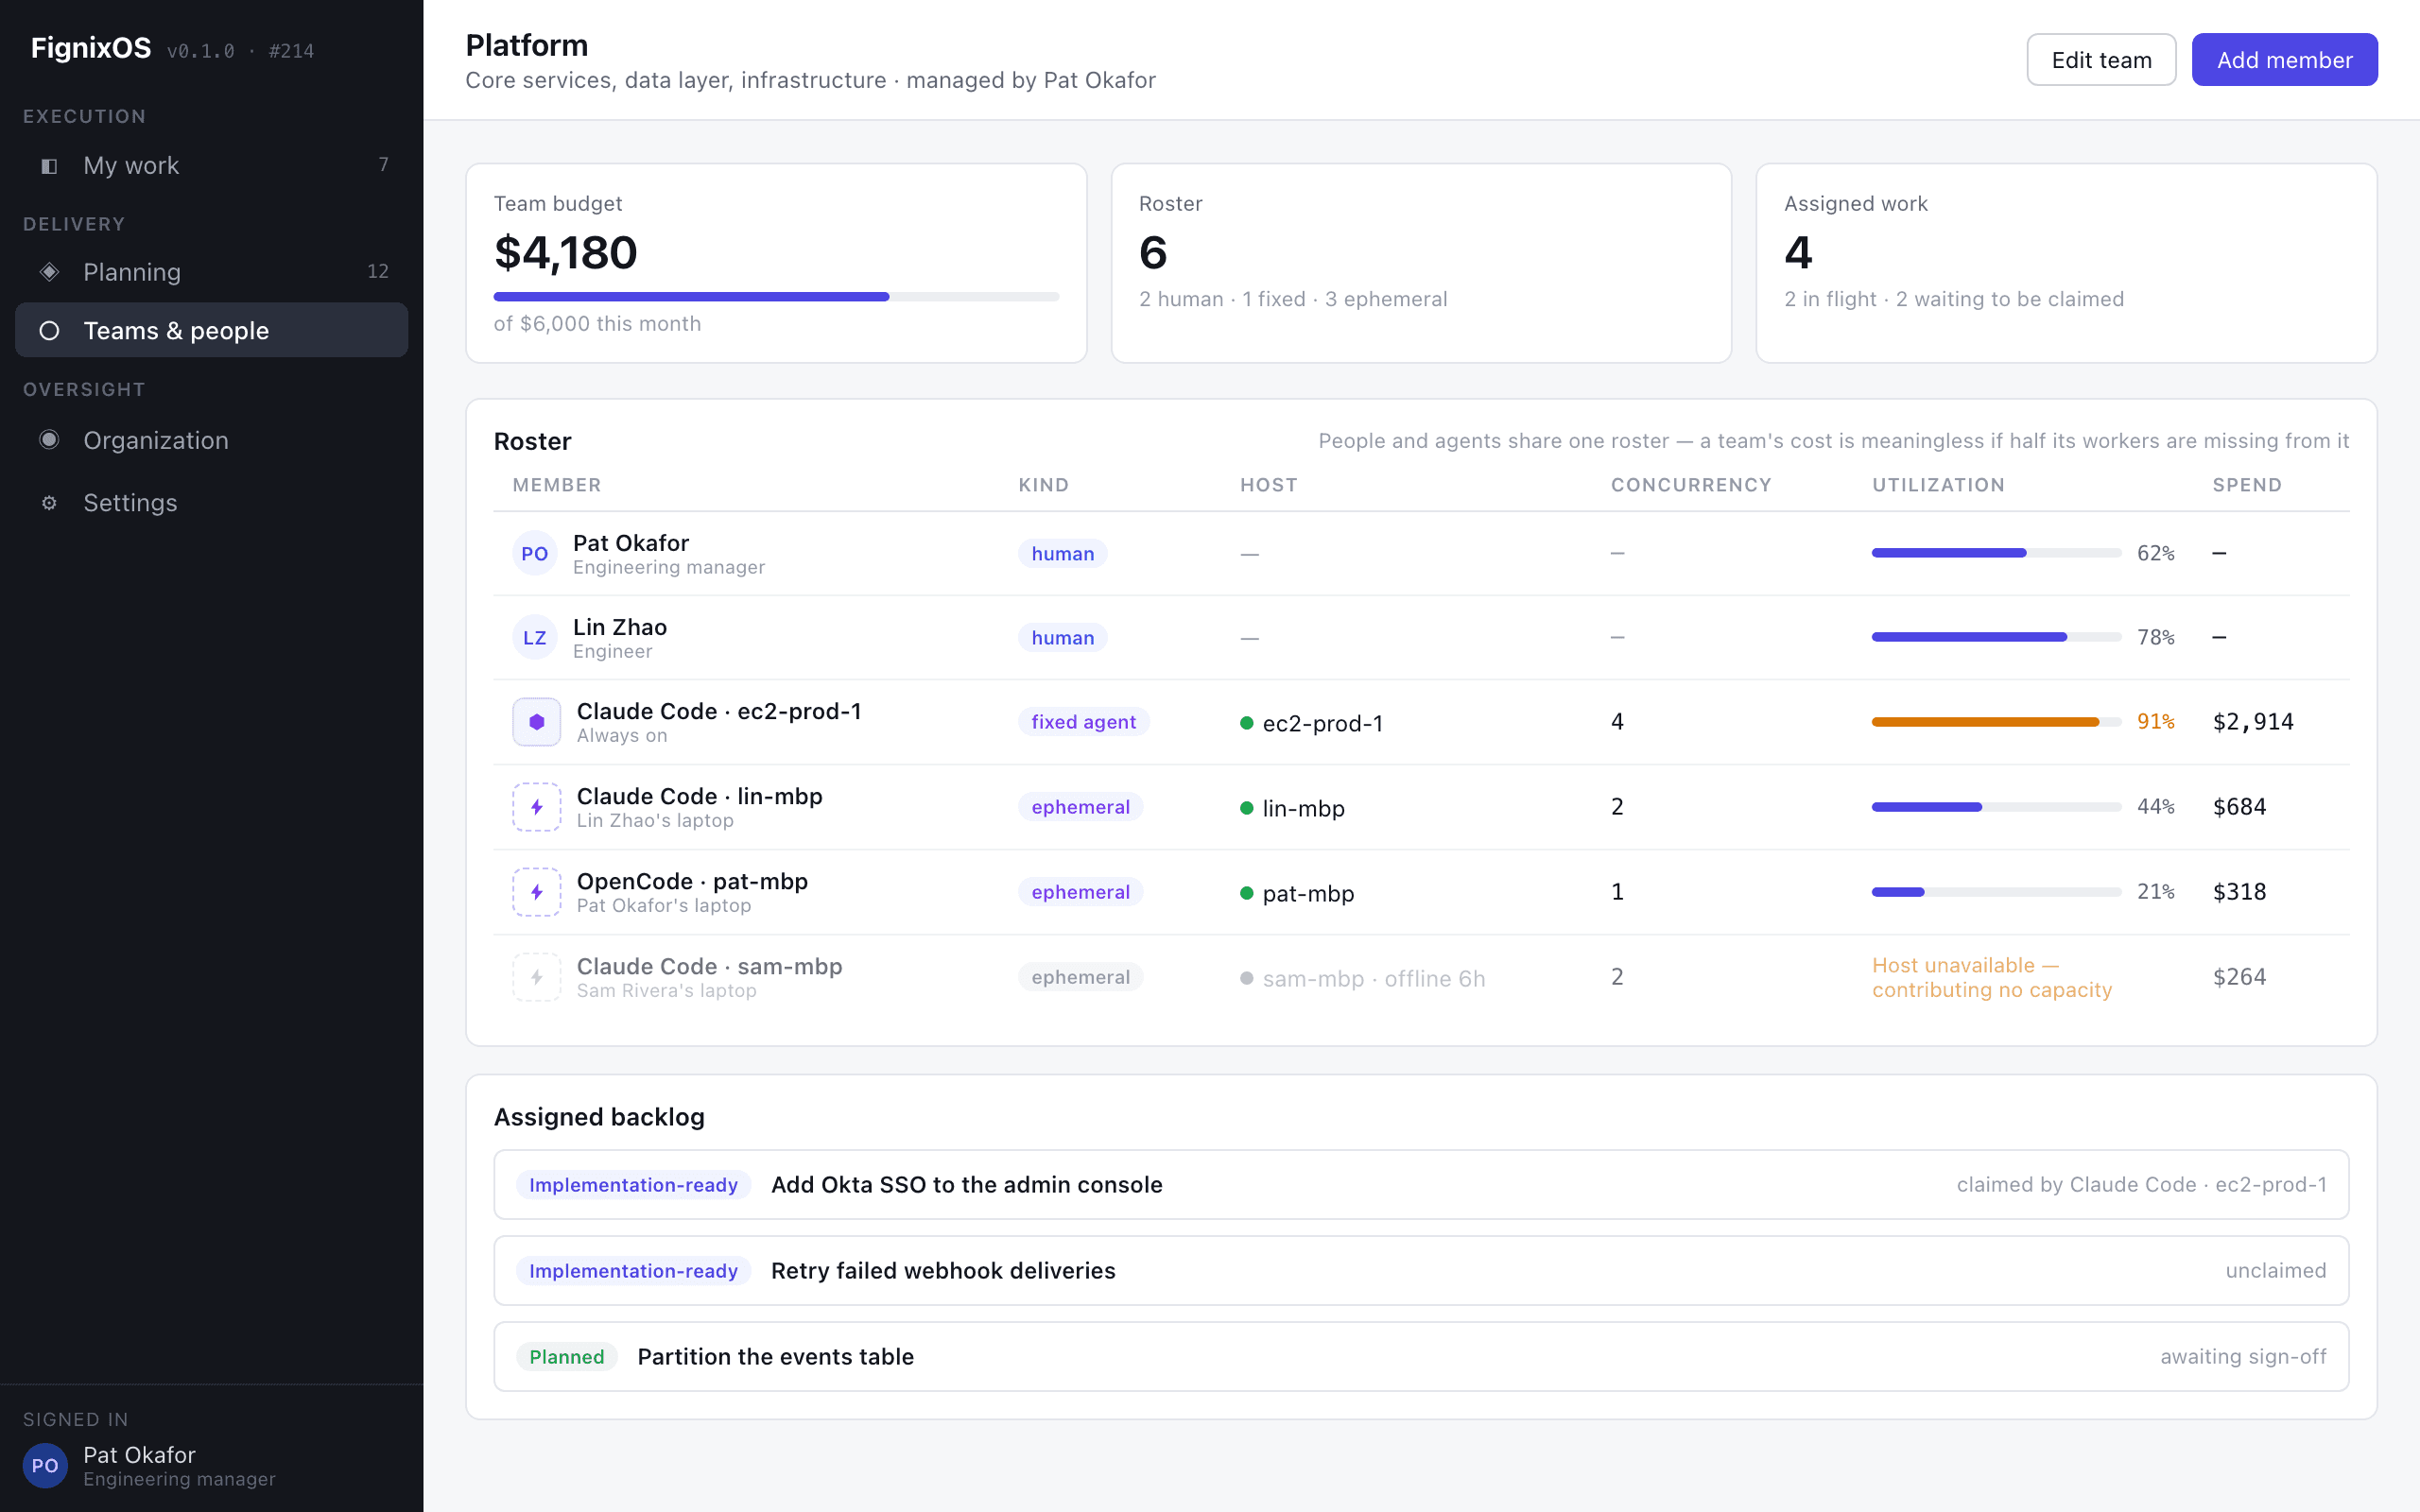Click the Edit team button
2420x1512 pixels.
[2101, 60]
